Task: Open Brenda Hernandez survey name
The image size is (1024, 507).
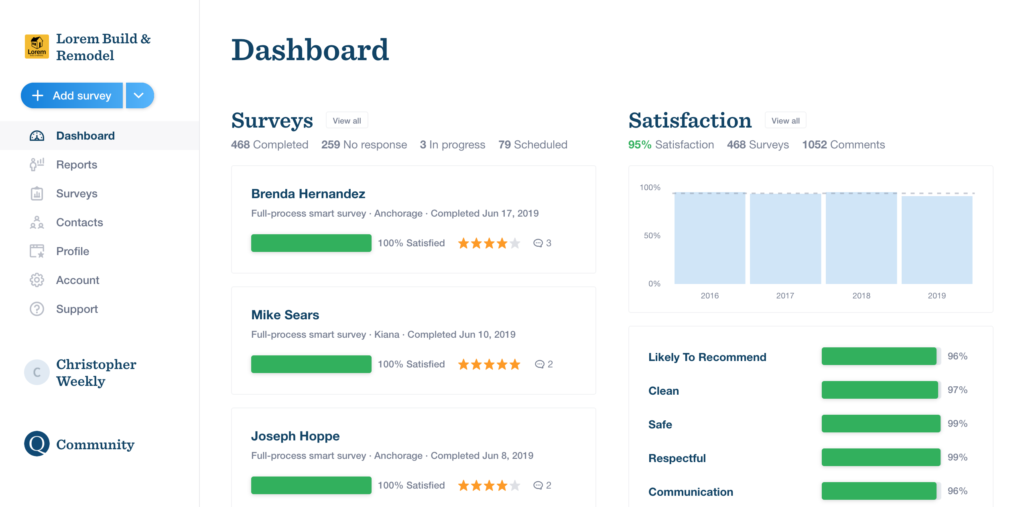Action: 308,194
